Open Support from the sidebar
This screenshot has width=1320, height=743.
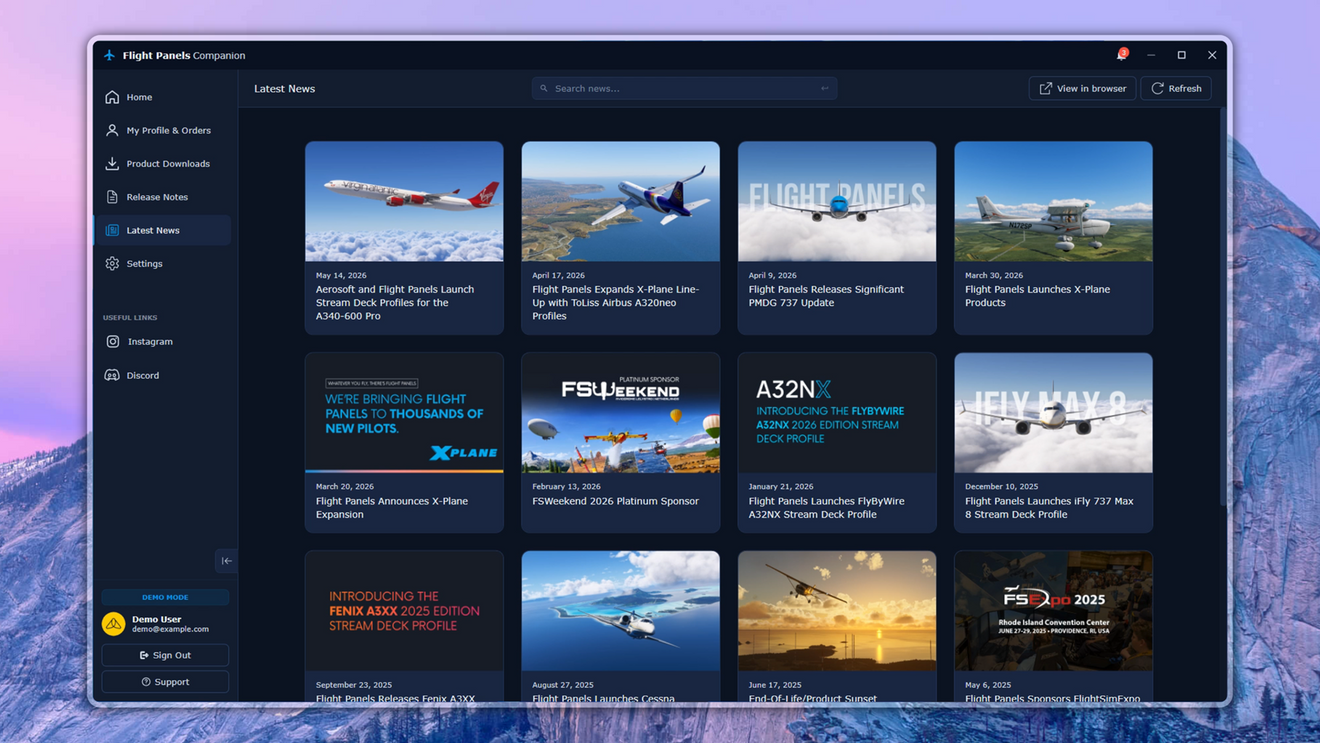click(x=165, y=682)
